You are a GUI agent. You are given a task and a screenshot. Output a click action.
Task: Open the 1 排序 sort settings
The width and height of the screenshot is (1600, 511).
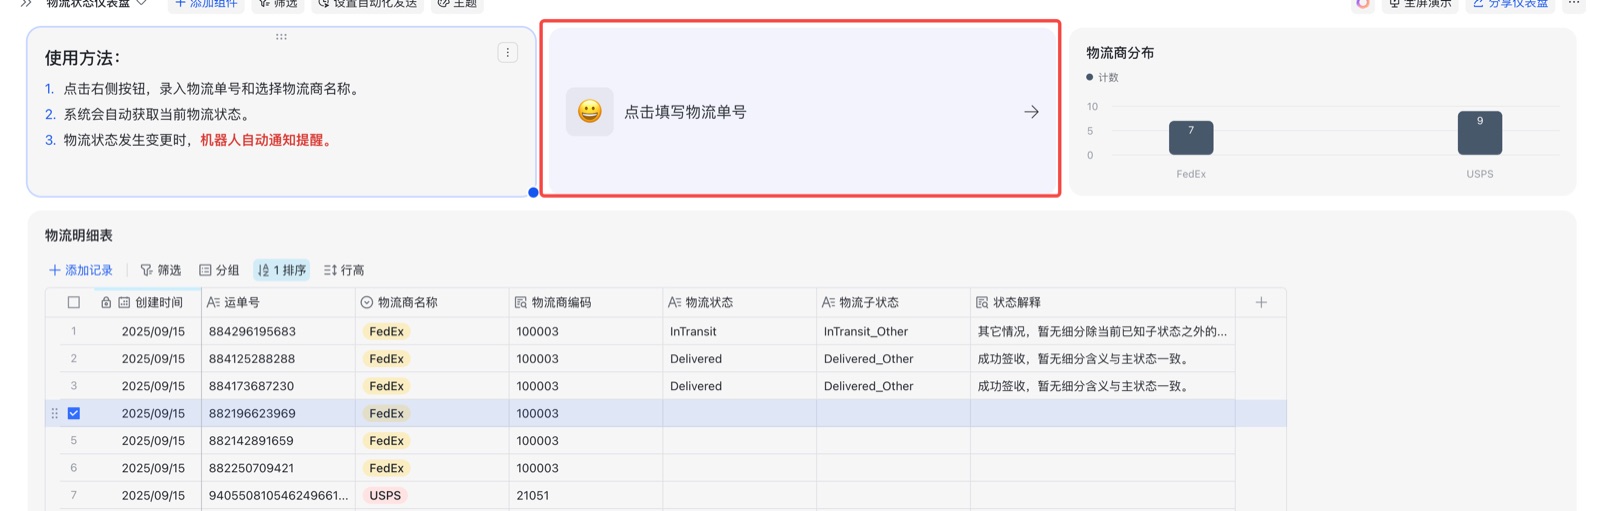281,270
